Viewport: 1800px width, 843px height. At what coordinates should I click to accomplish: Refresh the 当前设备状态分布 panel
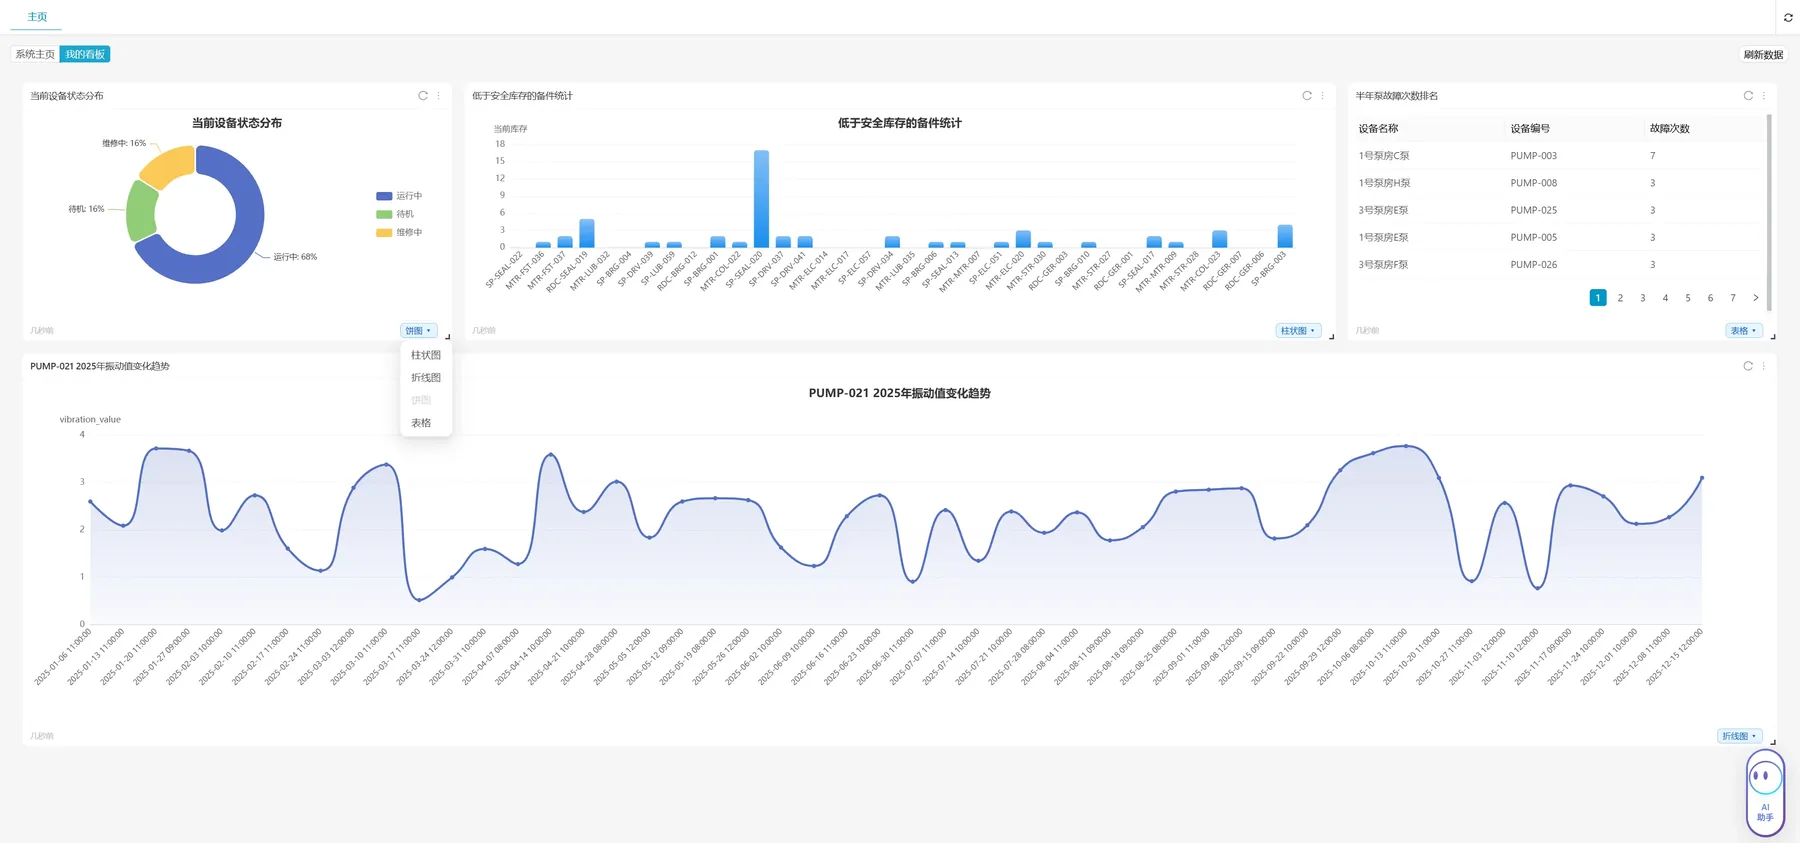pos(423,96)
